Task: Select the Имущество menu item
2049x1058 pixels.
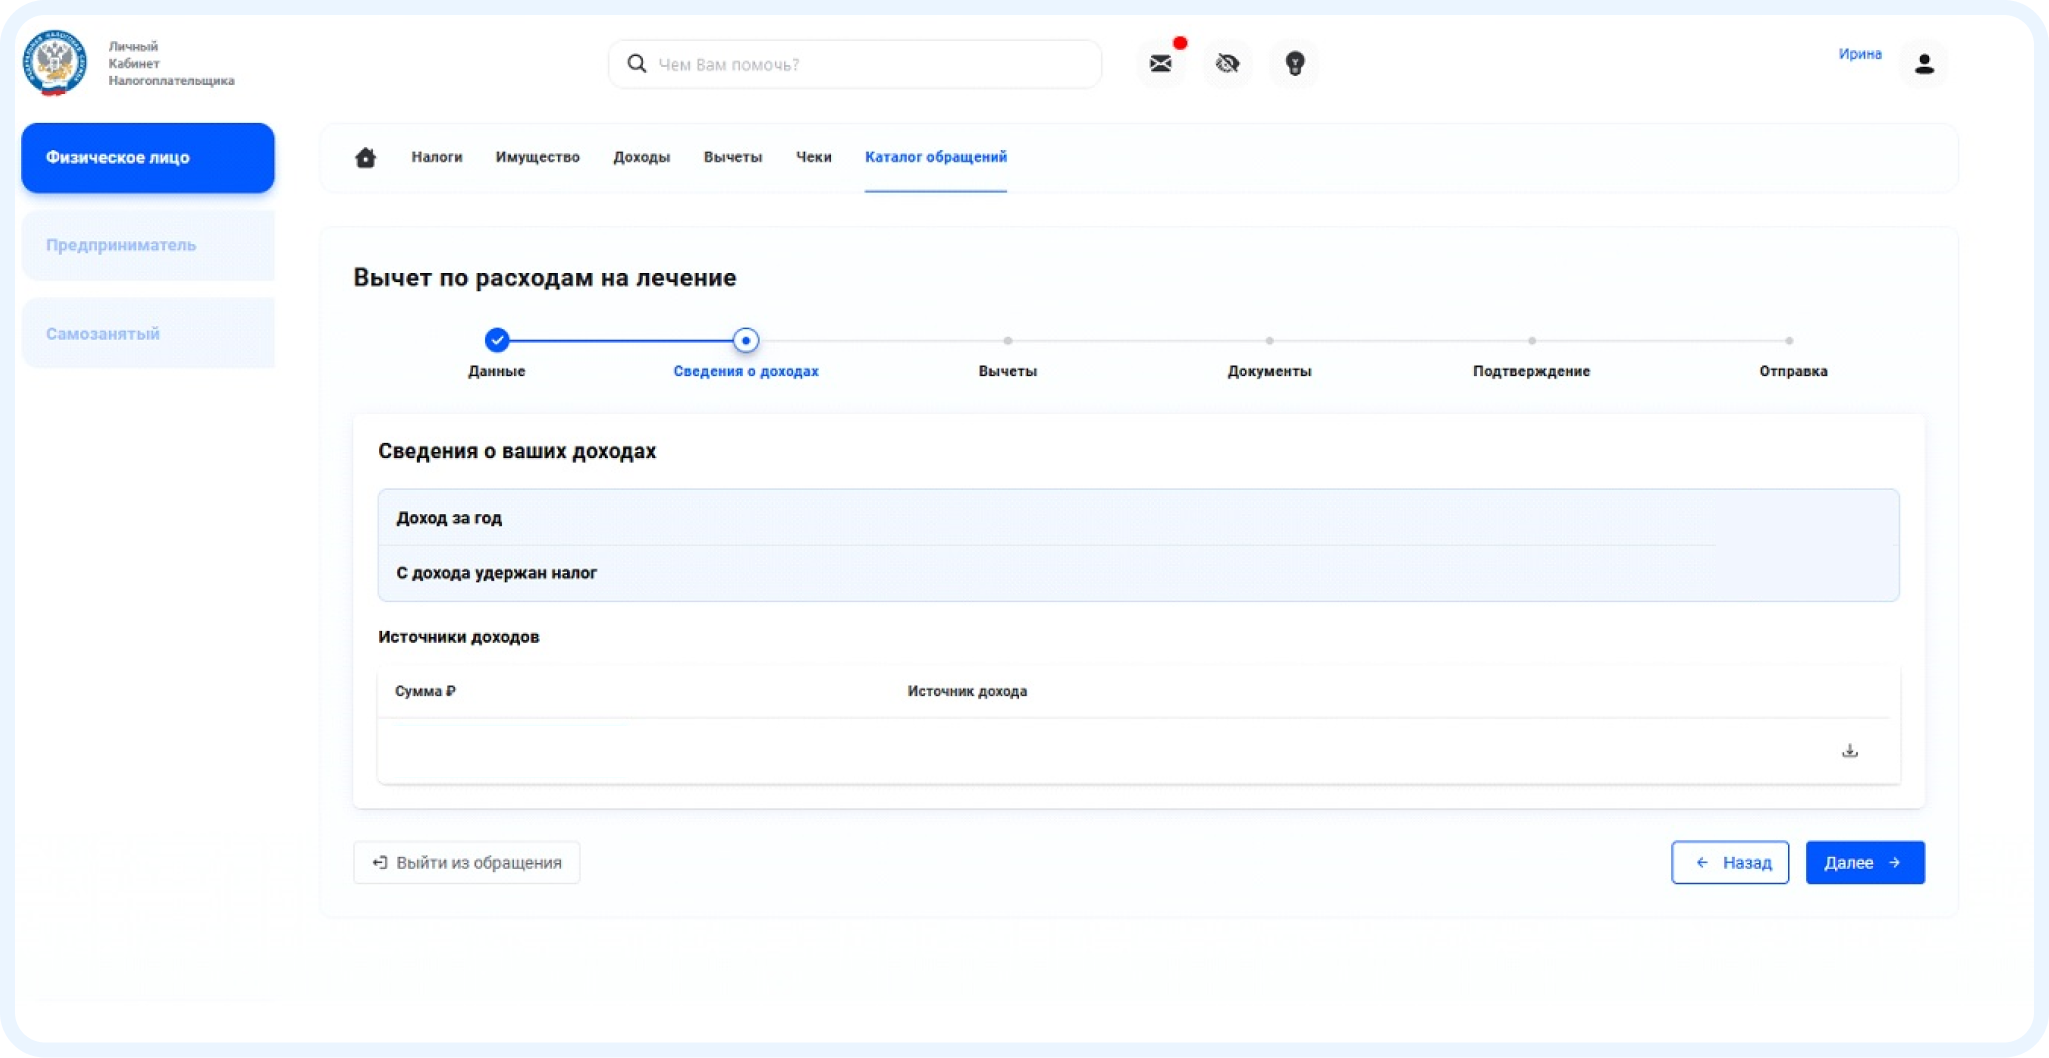Action: click(537, 157)
